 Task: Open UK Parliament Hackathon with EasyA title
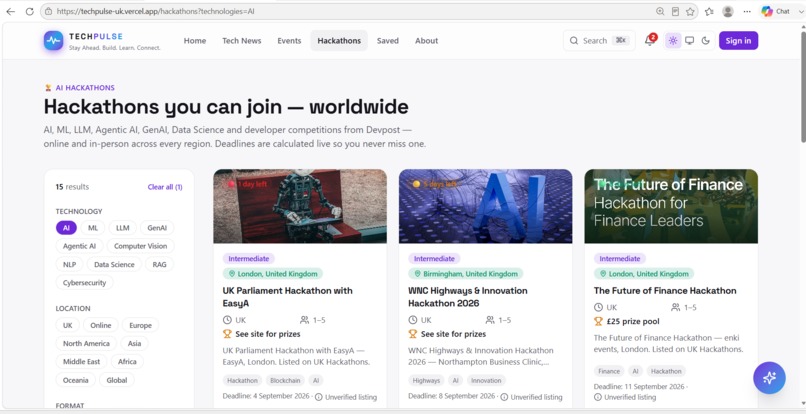[287, 297]
